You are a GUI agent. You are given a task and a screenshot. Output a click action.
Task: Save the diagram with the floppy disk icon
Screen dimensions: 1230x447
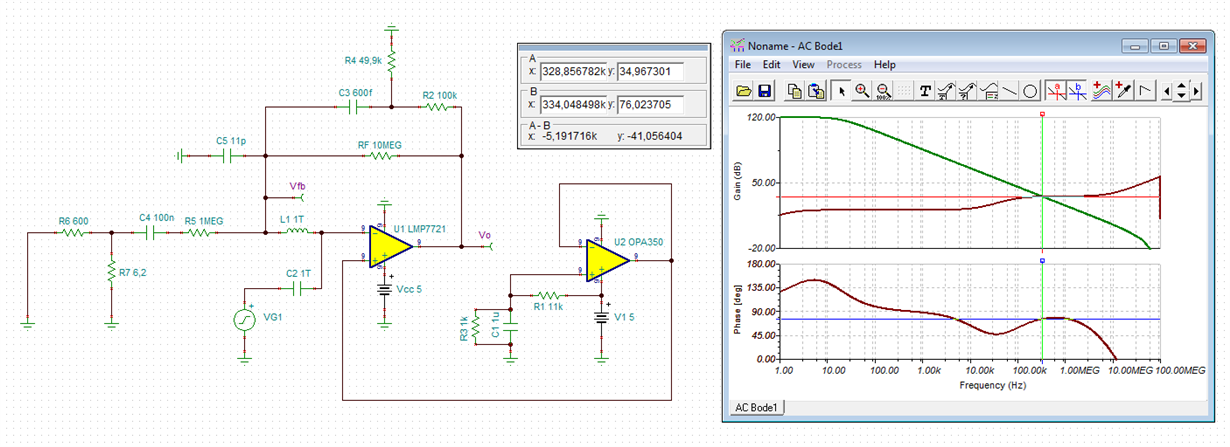(764, 91)
